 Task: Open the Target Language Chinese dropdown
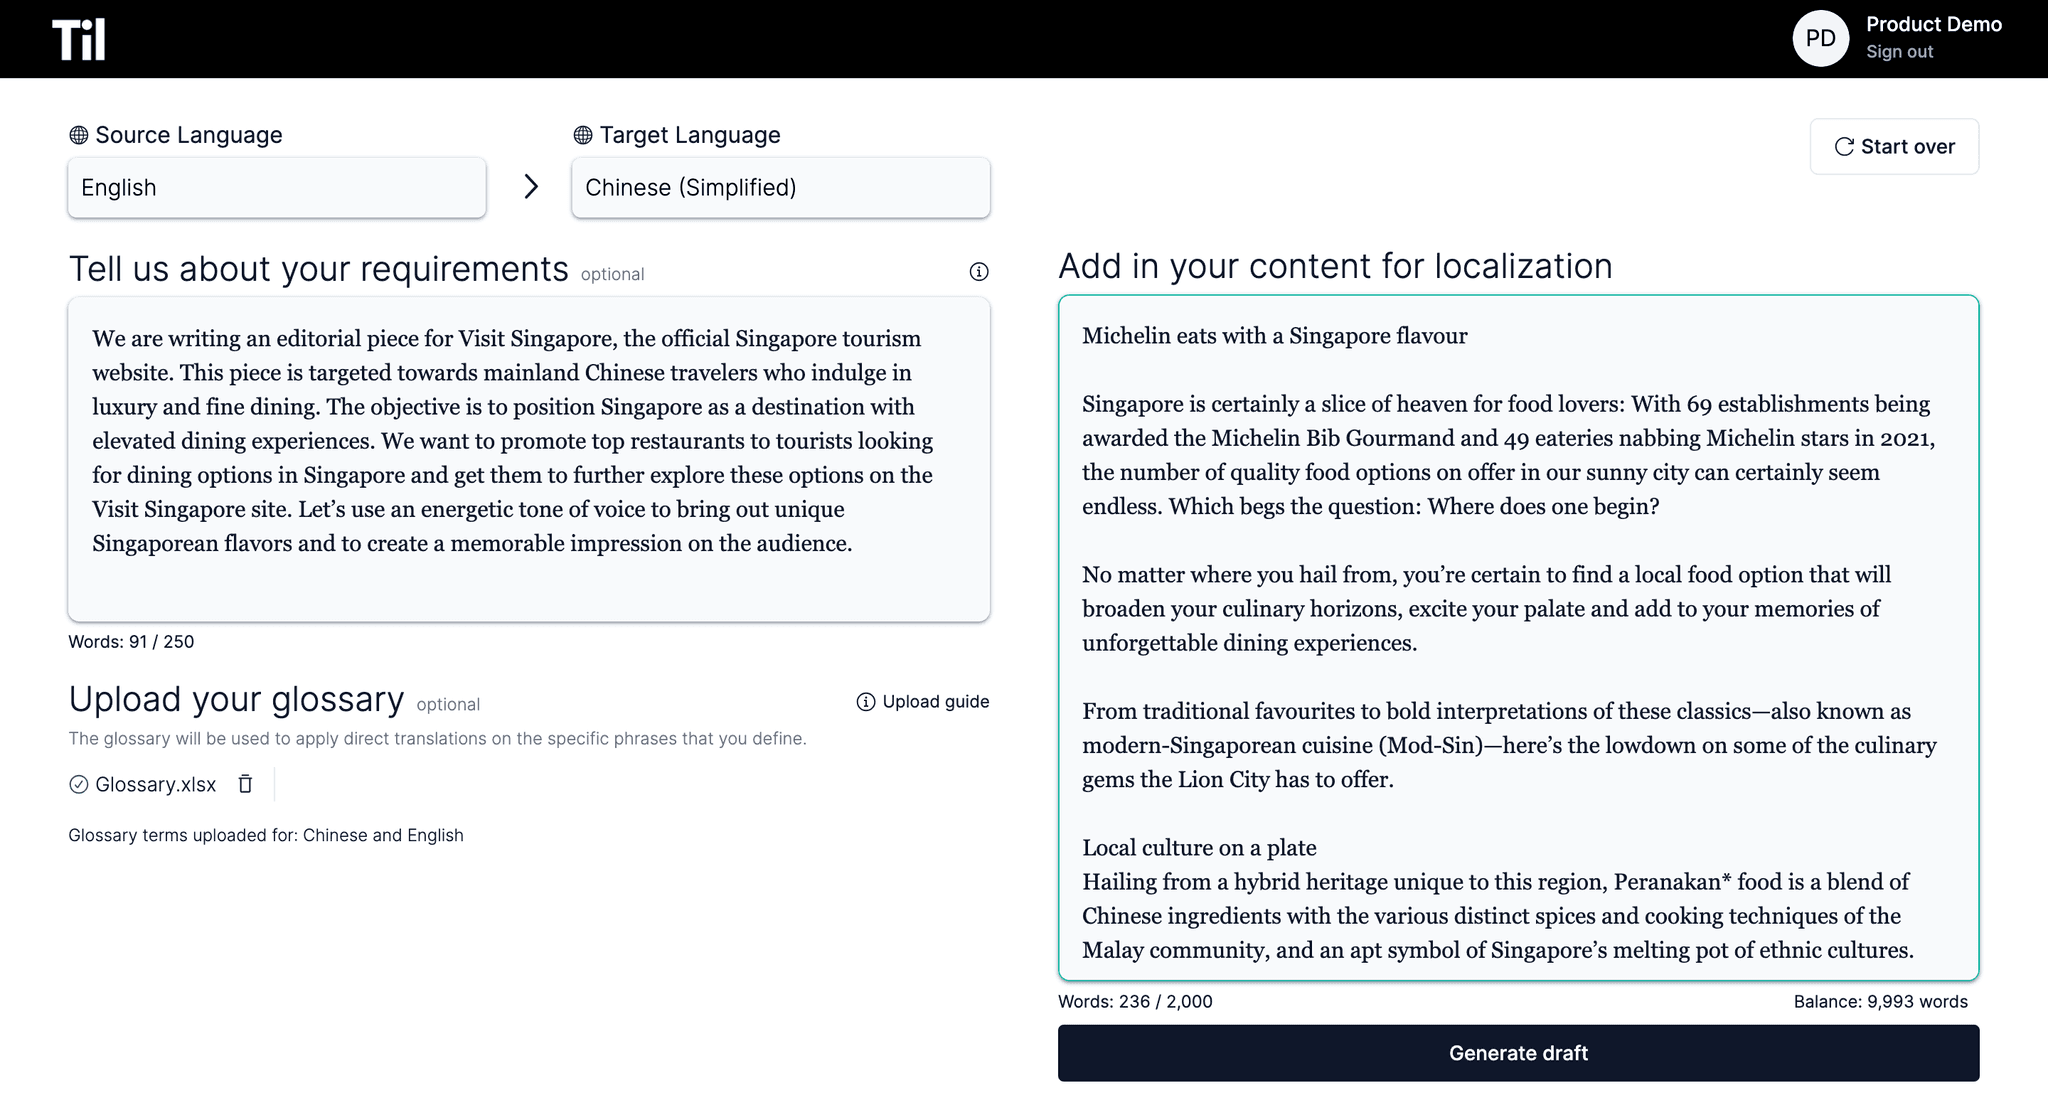point(780,188)
